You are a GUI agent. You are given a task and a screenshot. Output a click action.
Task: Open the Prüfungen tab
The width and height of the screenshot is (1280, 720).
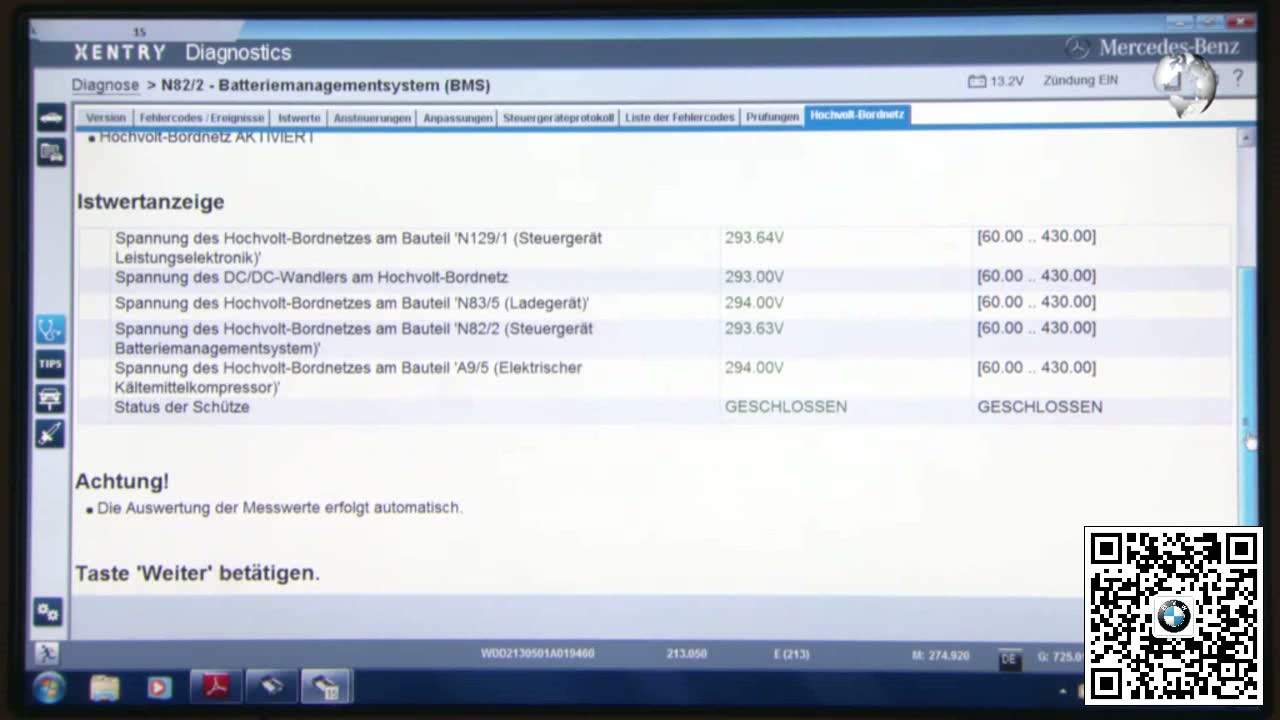772,117
